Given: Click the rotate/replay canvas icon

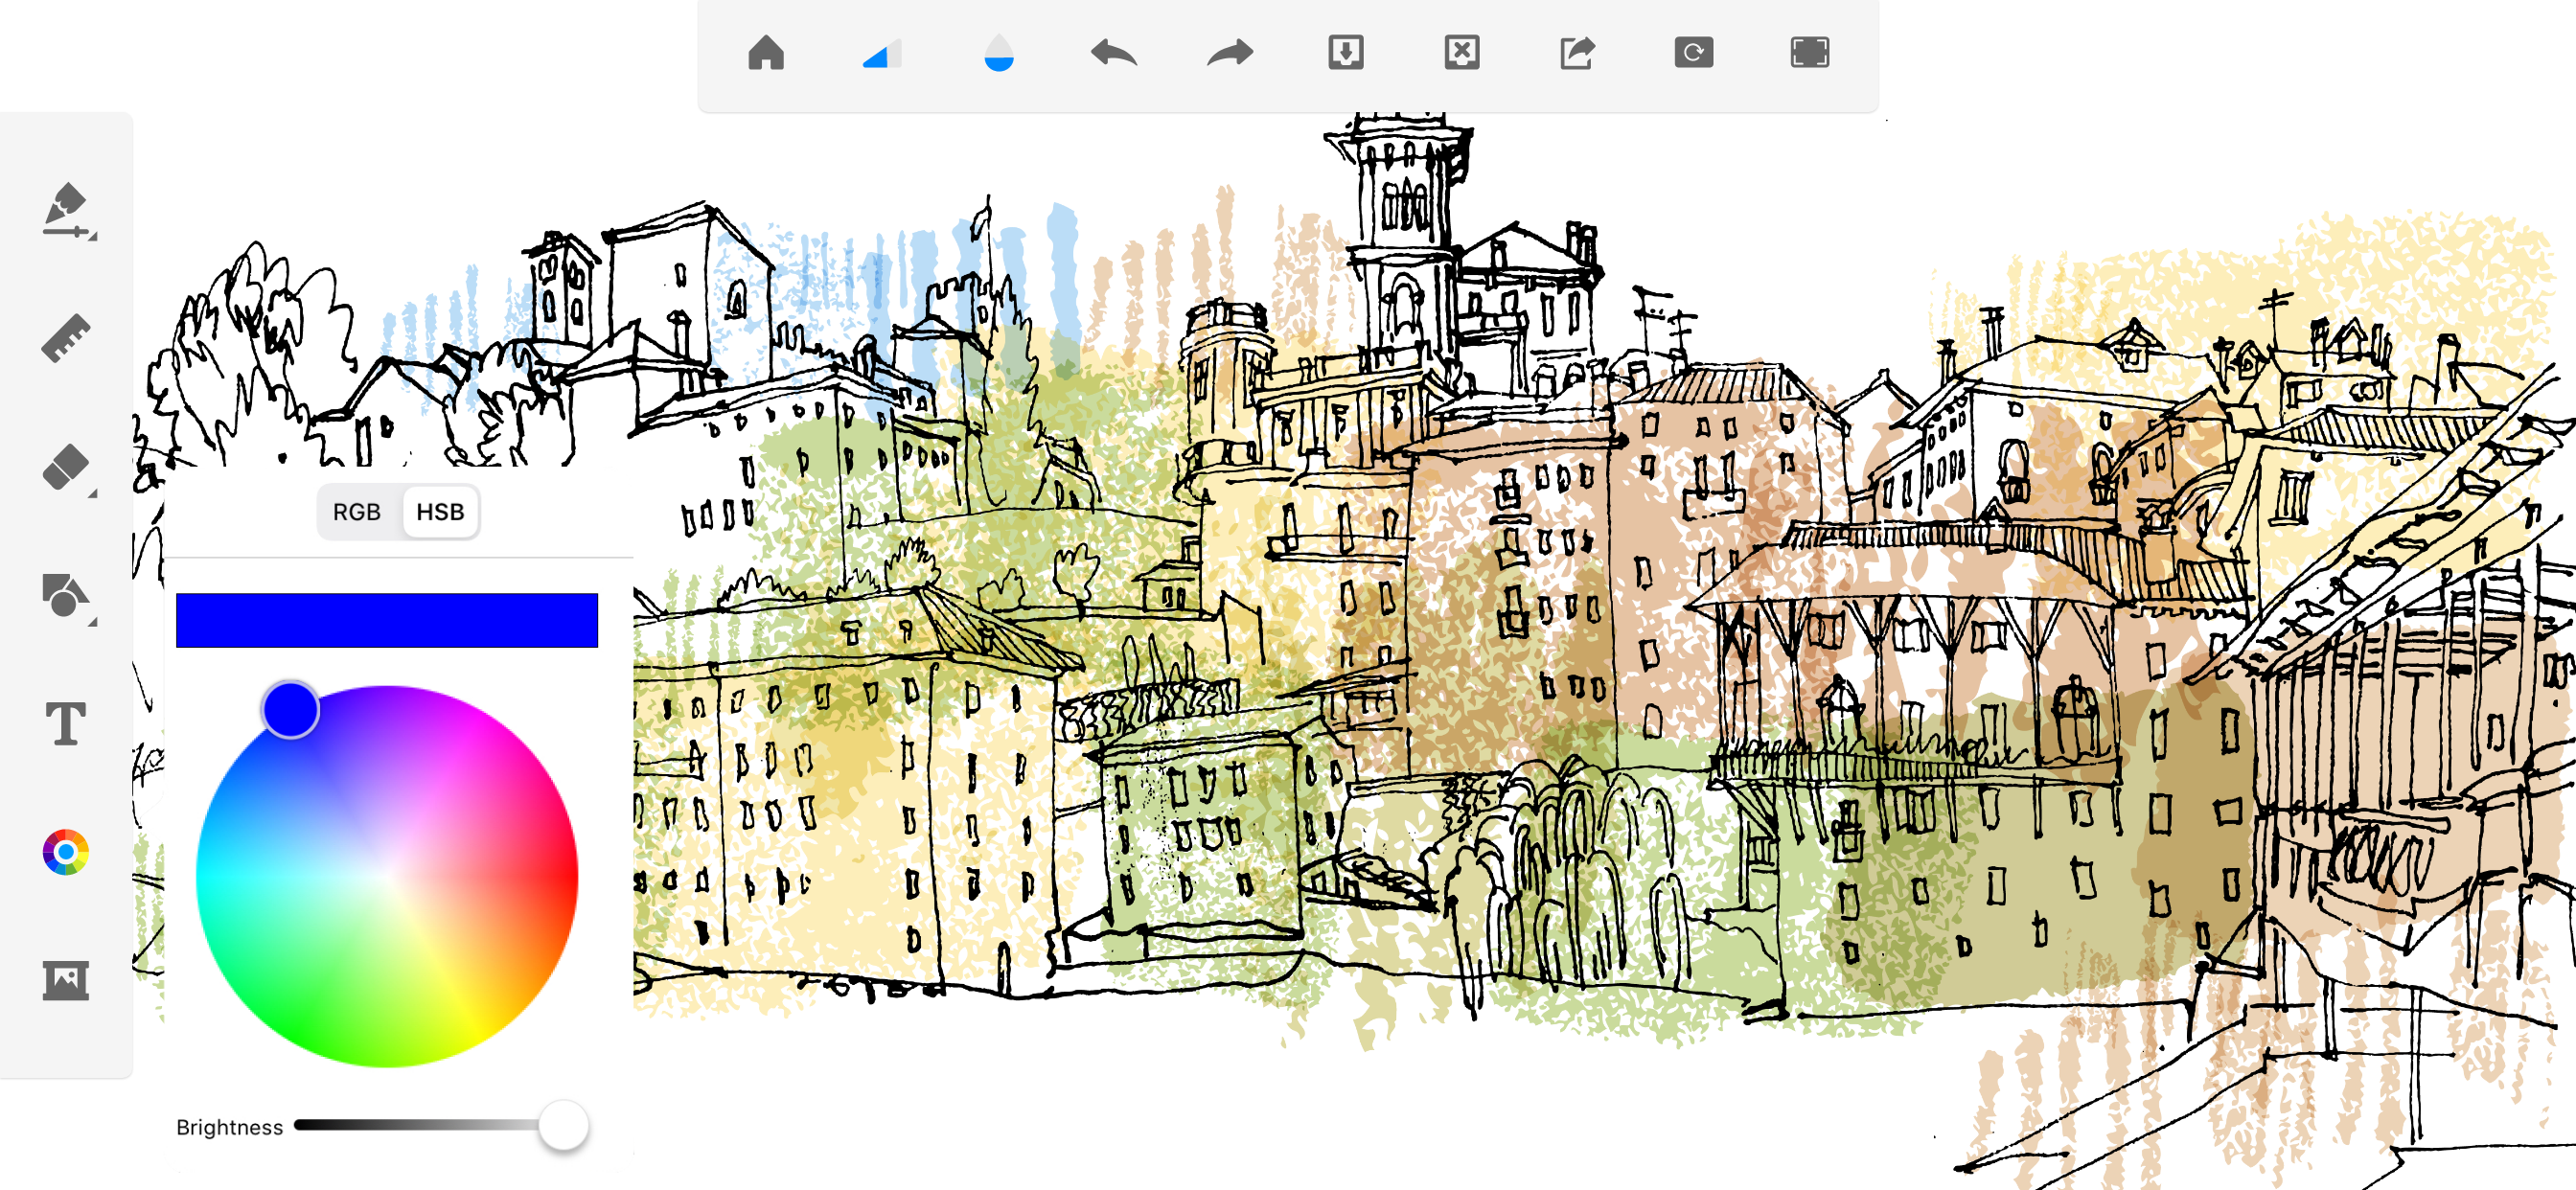Looking at the screenshot, I should coord(1694,52).
